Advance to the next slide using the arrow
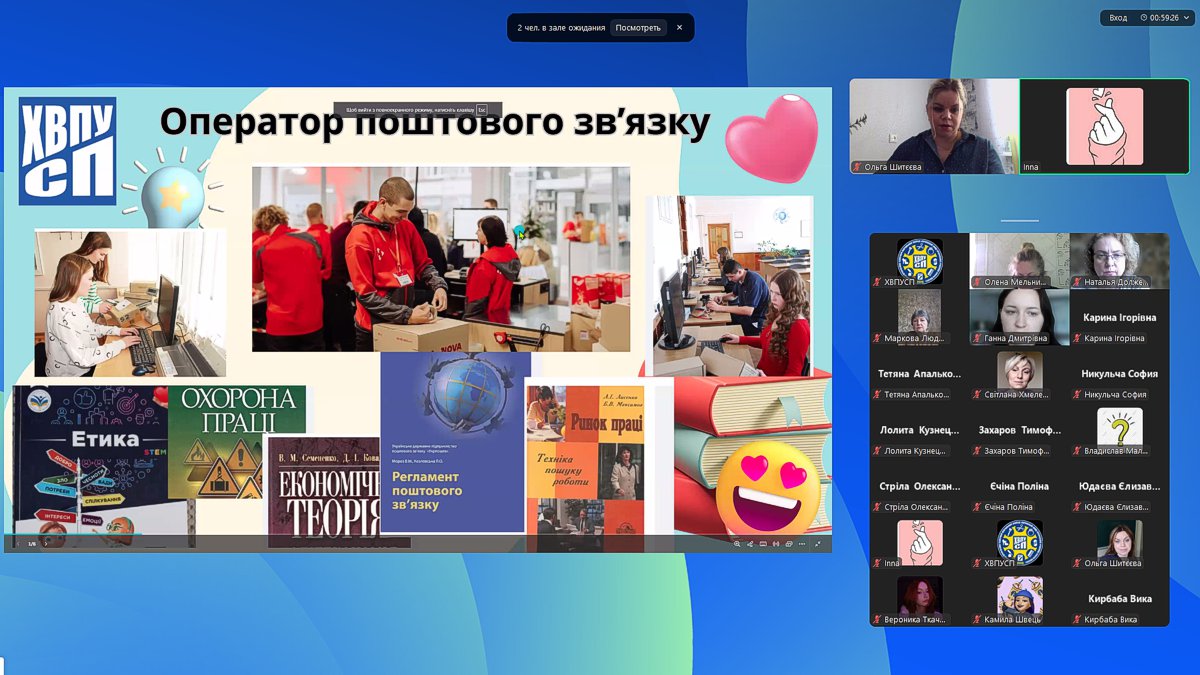Viewport: 1200px width, 675px height. [45, 543]
